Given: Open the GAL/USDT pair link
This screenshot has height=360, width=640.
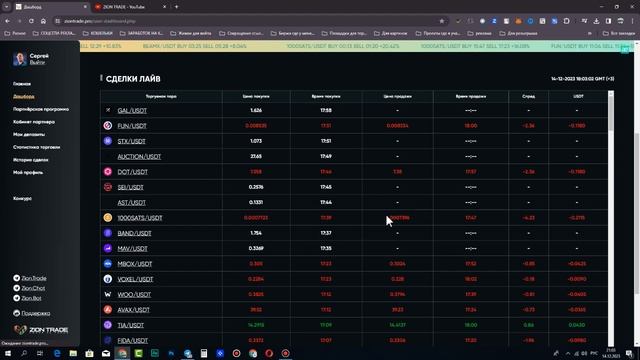Looking at the screenshot, I should click(x=132, y=111).
